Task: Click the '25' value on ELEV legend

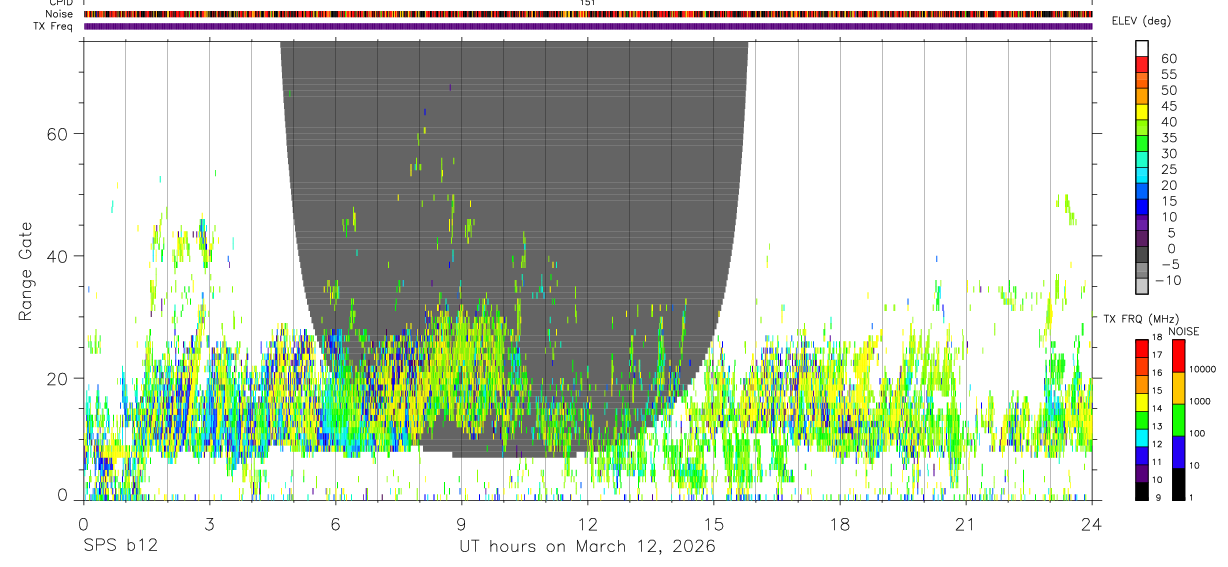Action: (x=1168, y=170)
